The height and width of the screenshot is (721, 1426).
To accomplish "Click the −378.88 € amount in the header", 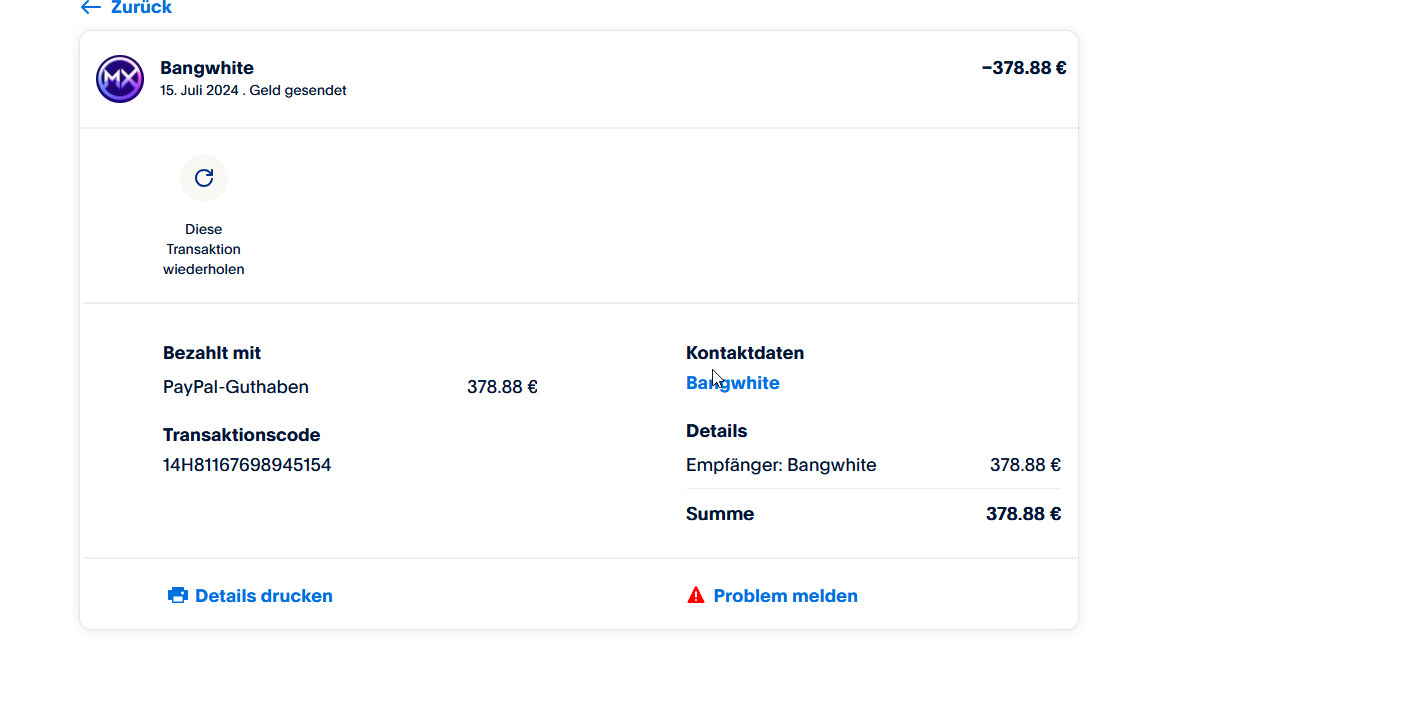I will point(1024,68).
